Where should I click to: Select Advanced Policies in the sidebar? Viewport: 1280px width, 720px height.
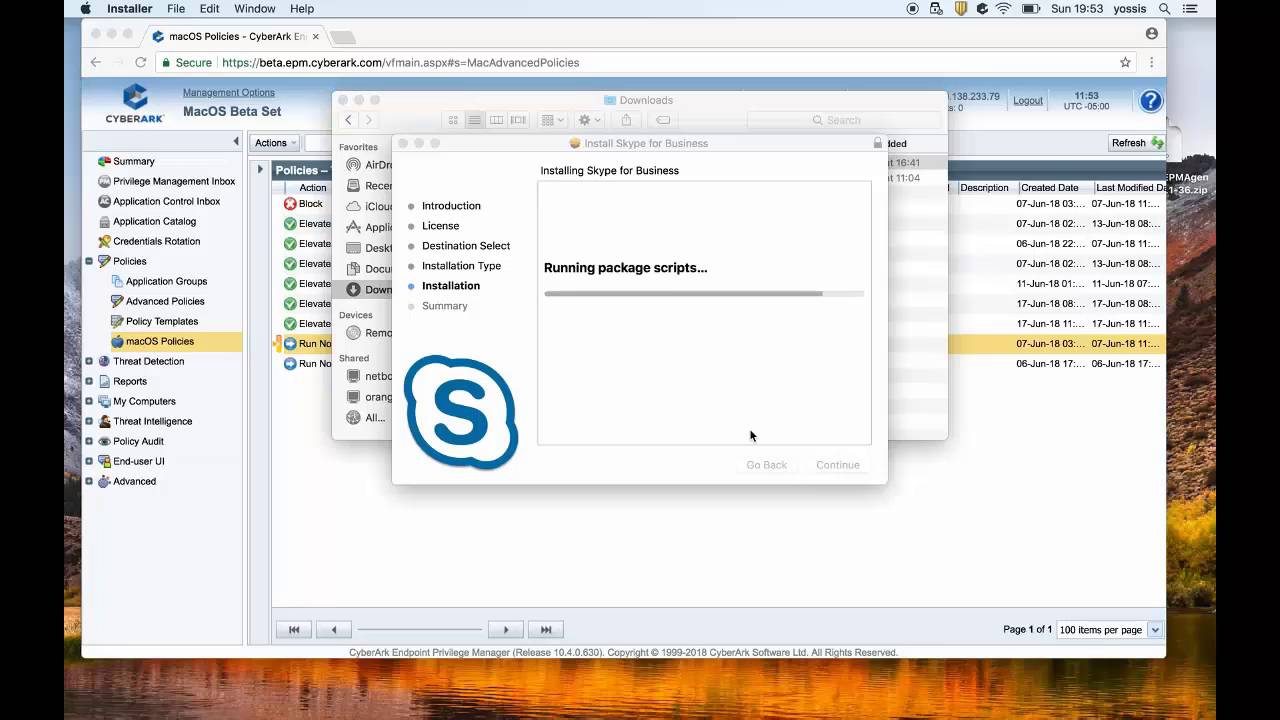click(x=165, y=301)
